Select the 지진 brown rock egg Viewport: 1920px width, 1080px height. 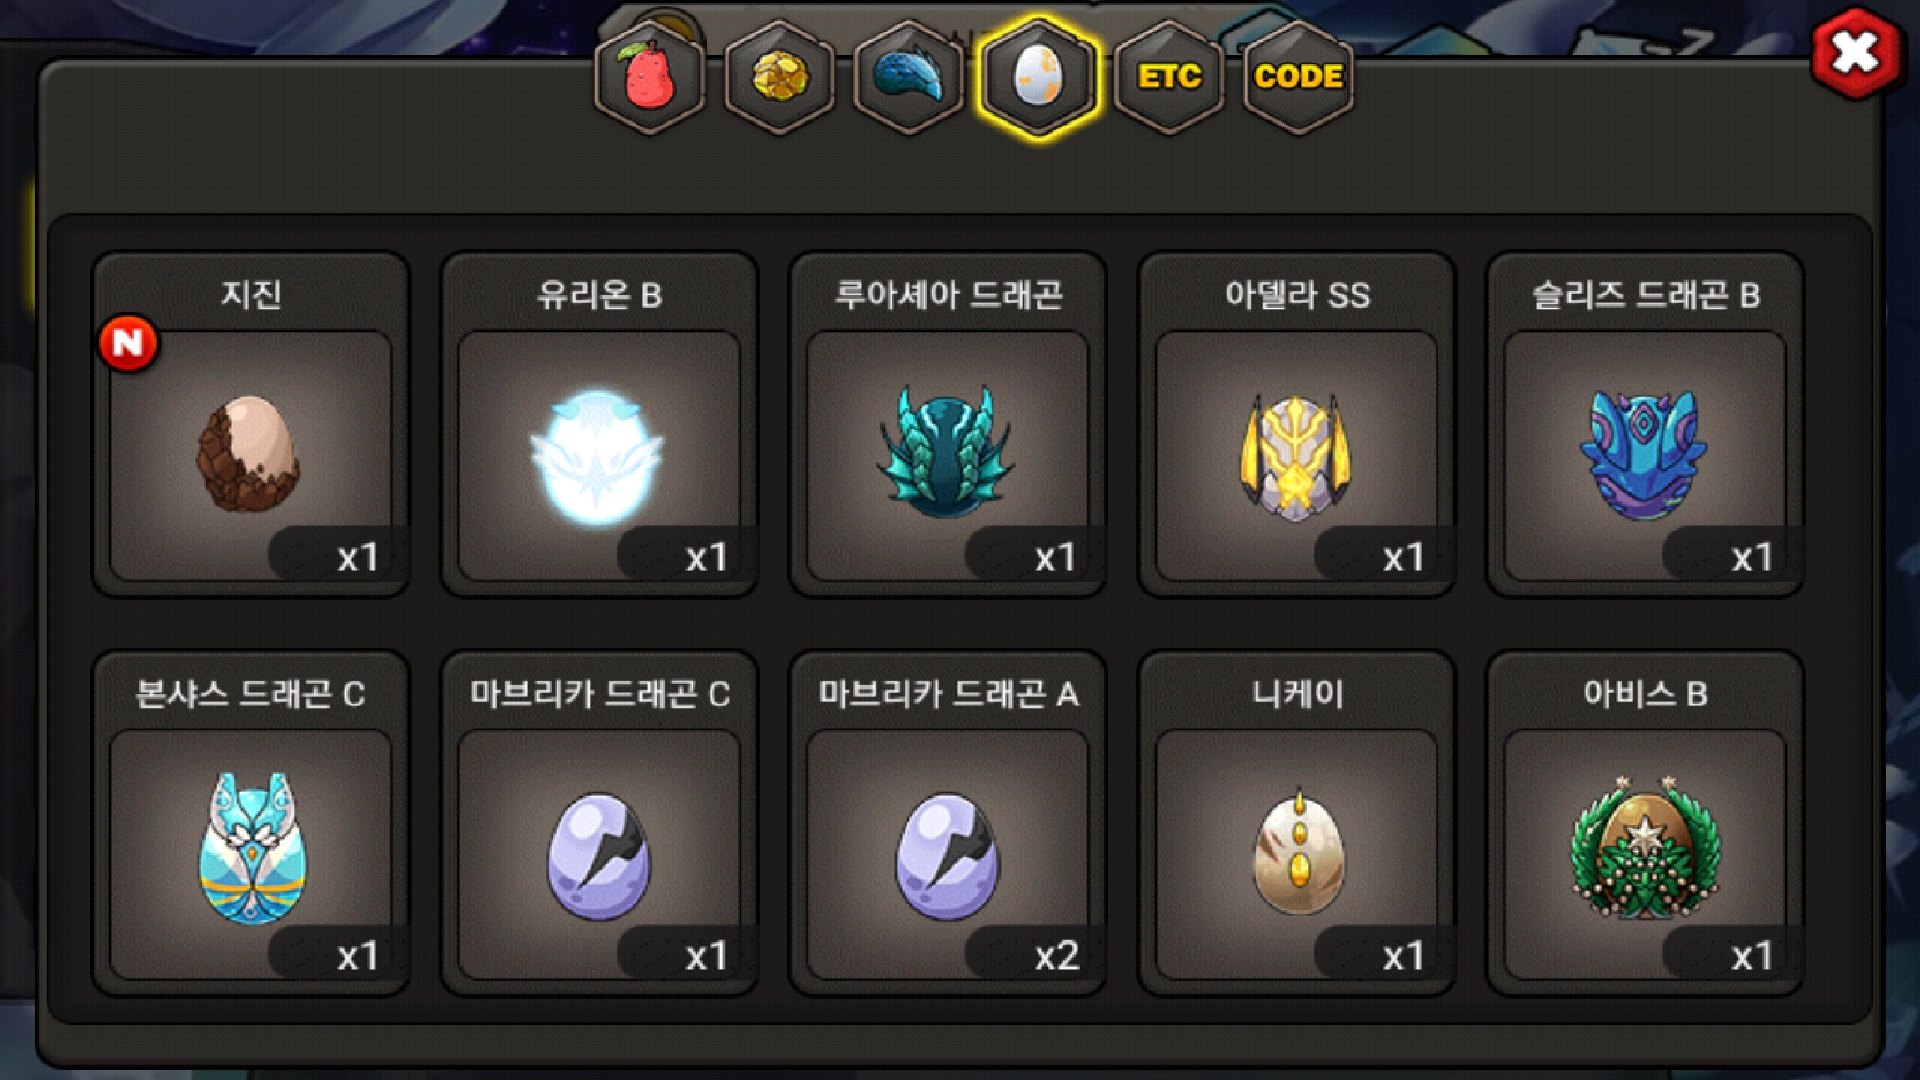[x=250, y=425]
